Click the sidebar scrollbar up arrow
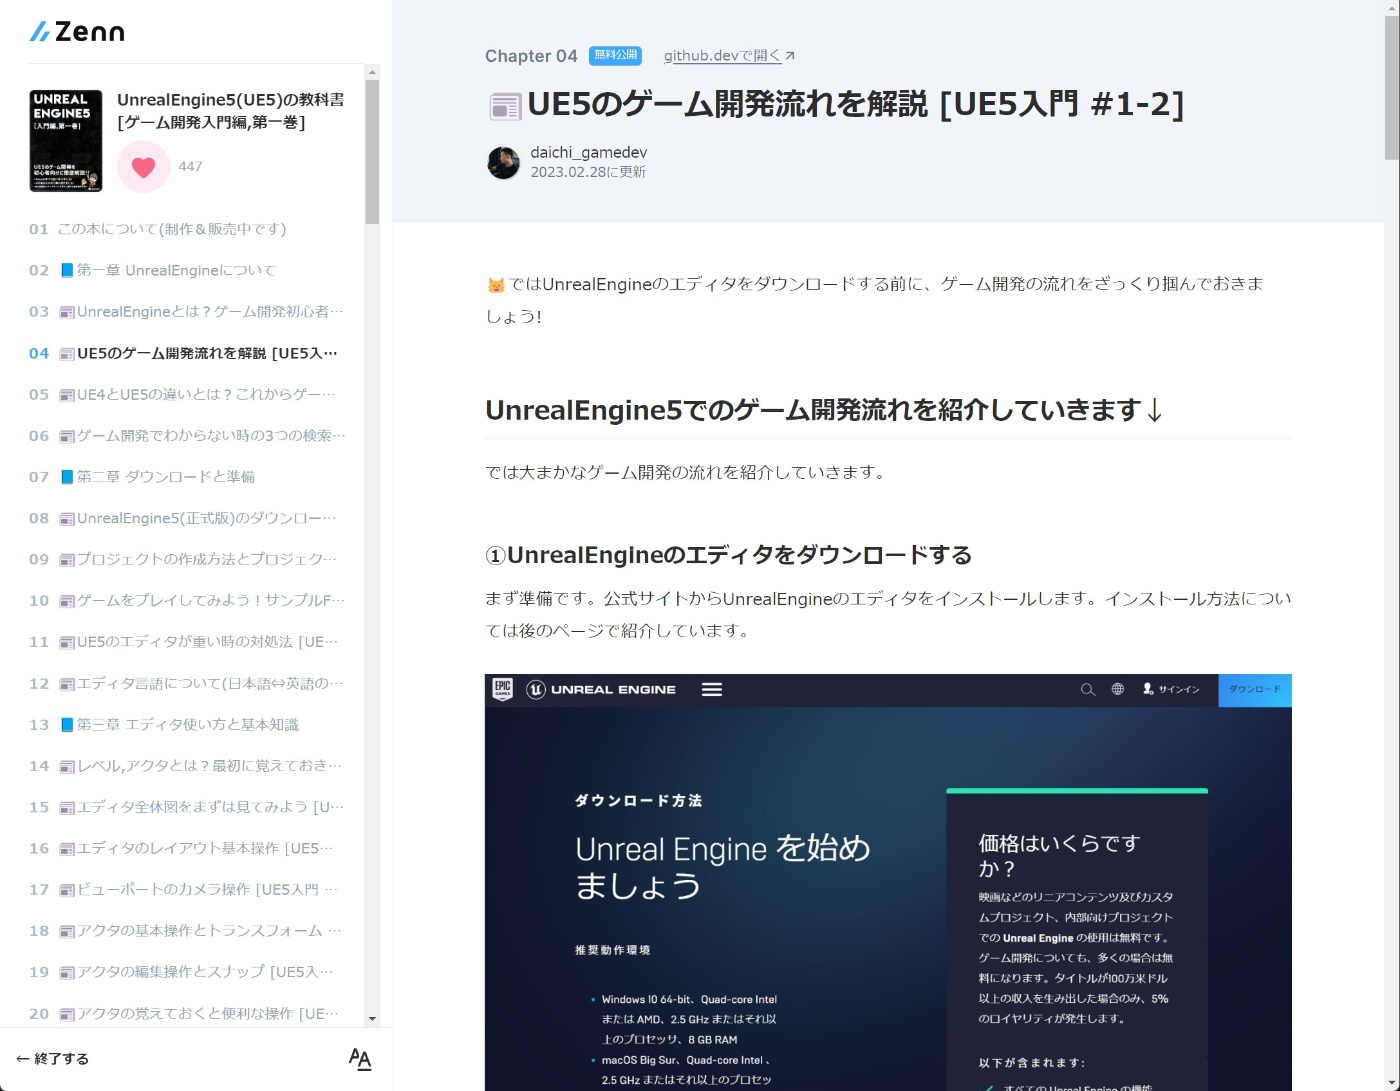 [x=372, y=72]
